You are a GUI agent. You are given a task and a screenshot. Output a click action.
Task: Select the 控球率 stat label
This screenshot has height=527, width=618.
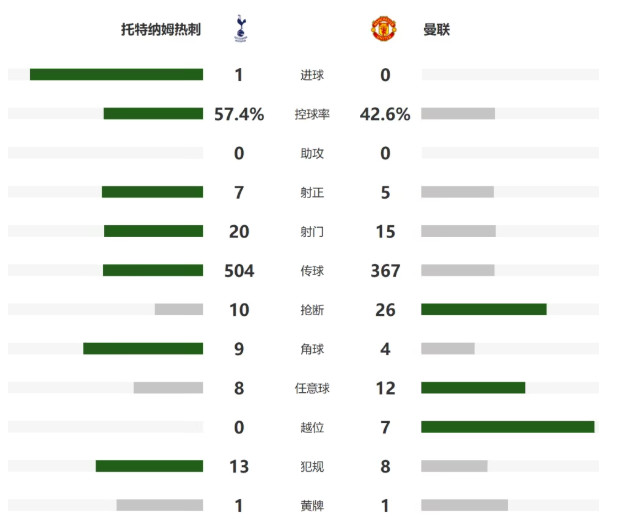point(312,114)
